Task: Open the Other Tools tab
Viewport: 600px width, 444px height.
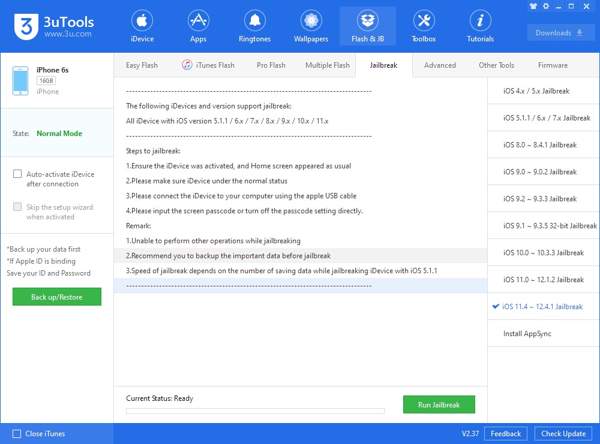Action: [x=496, y=65]
